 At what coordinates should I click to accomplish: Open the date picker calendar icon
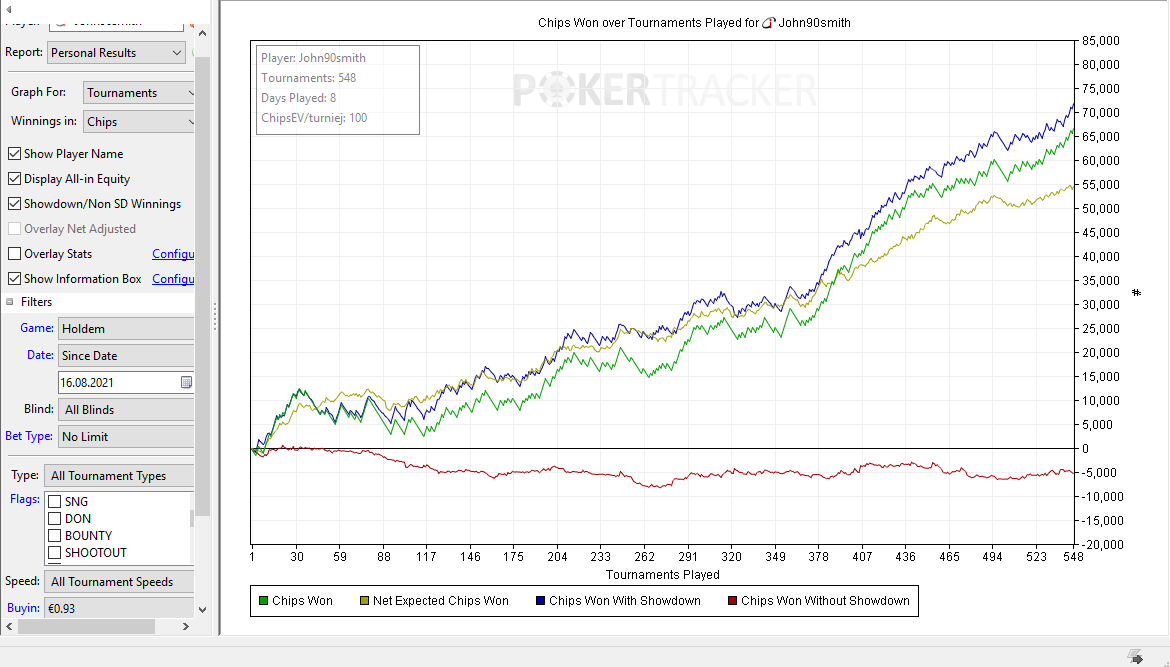(186, 383)
